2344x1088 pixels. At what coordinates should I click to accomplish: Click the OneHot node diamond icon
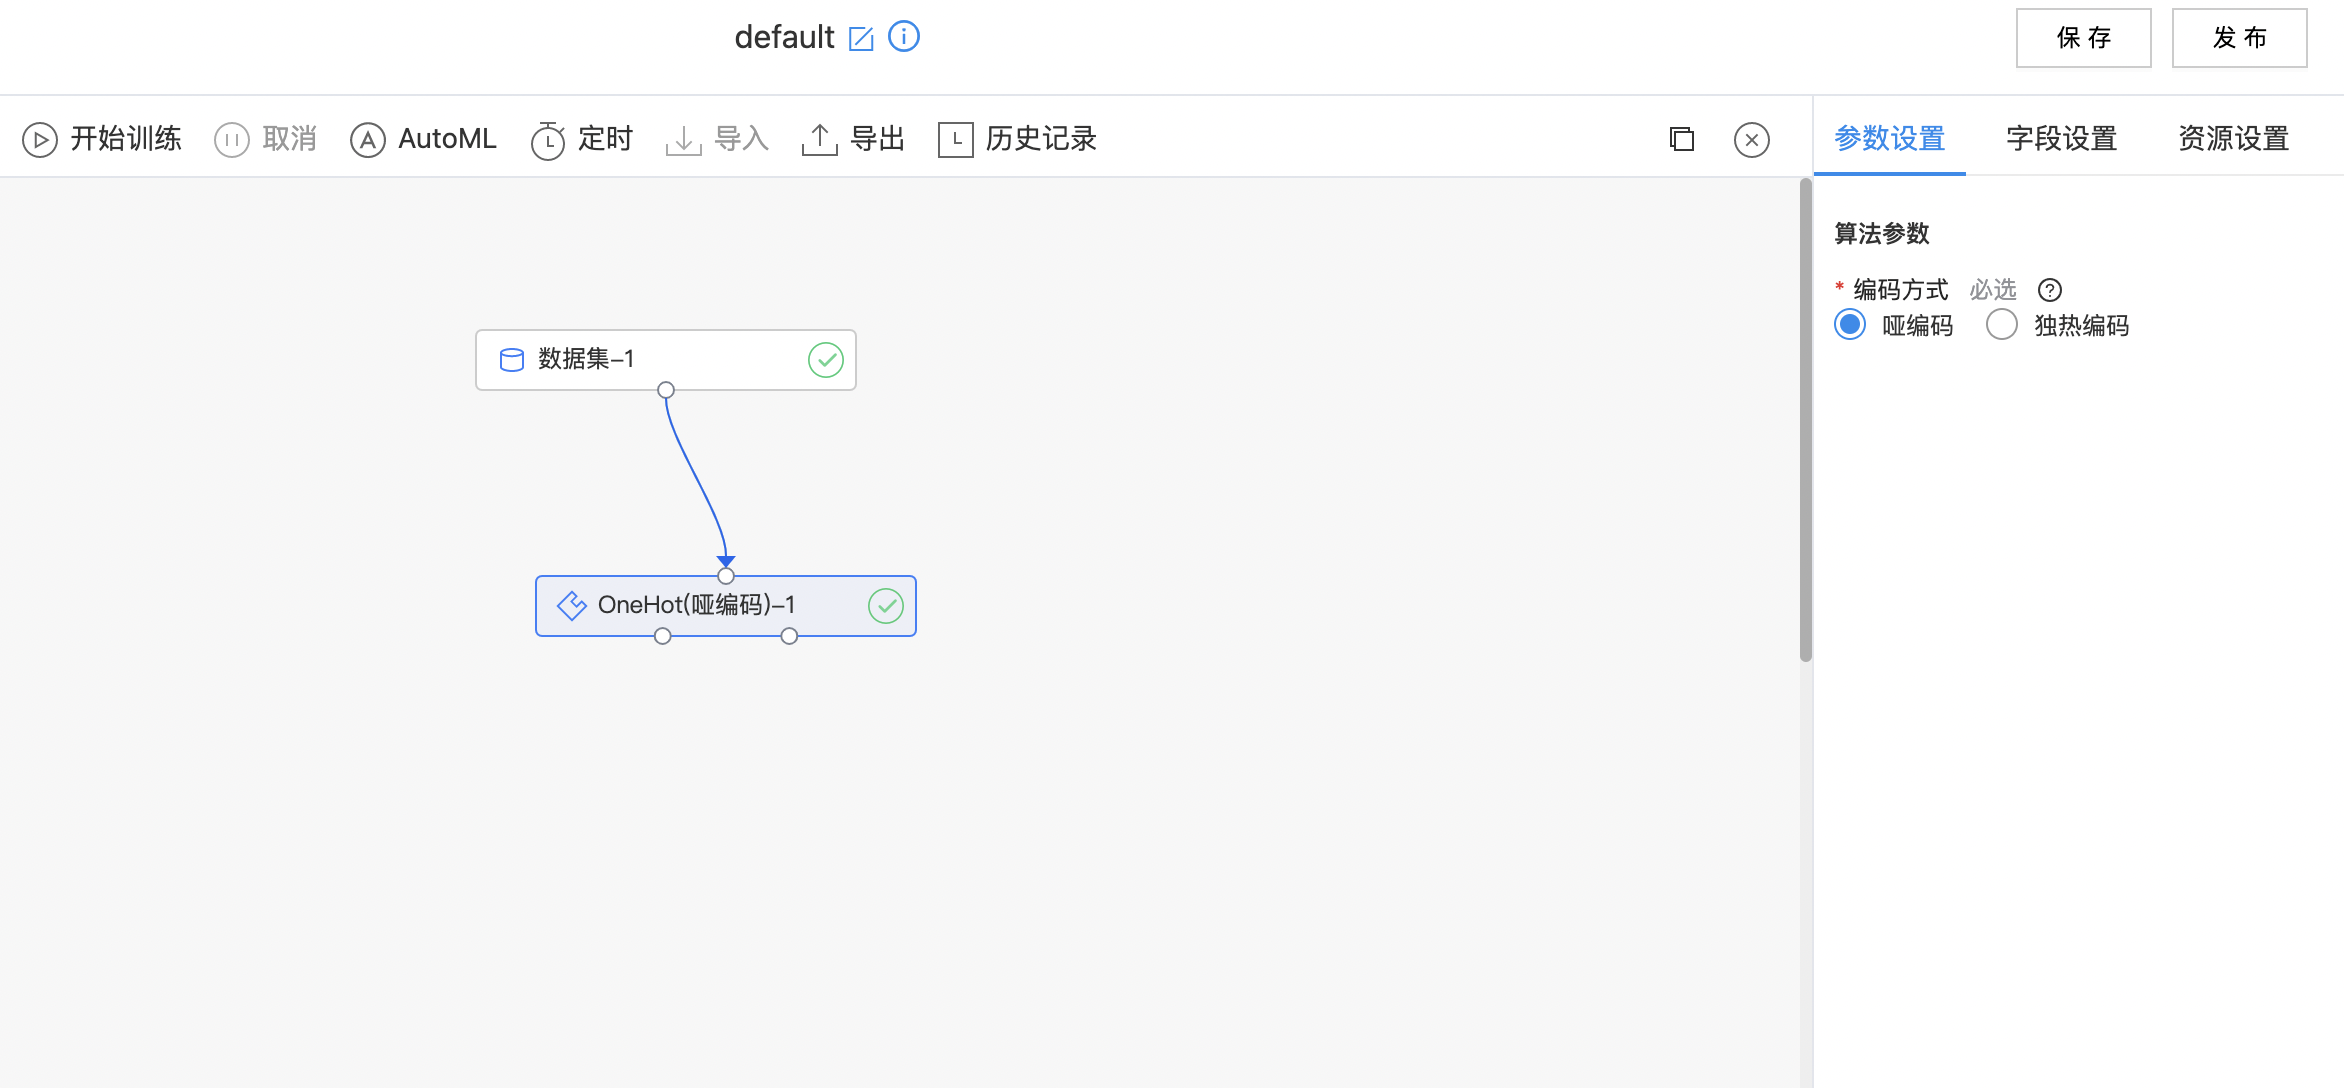coord(572,606)
